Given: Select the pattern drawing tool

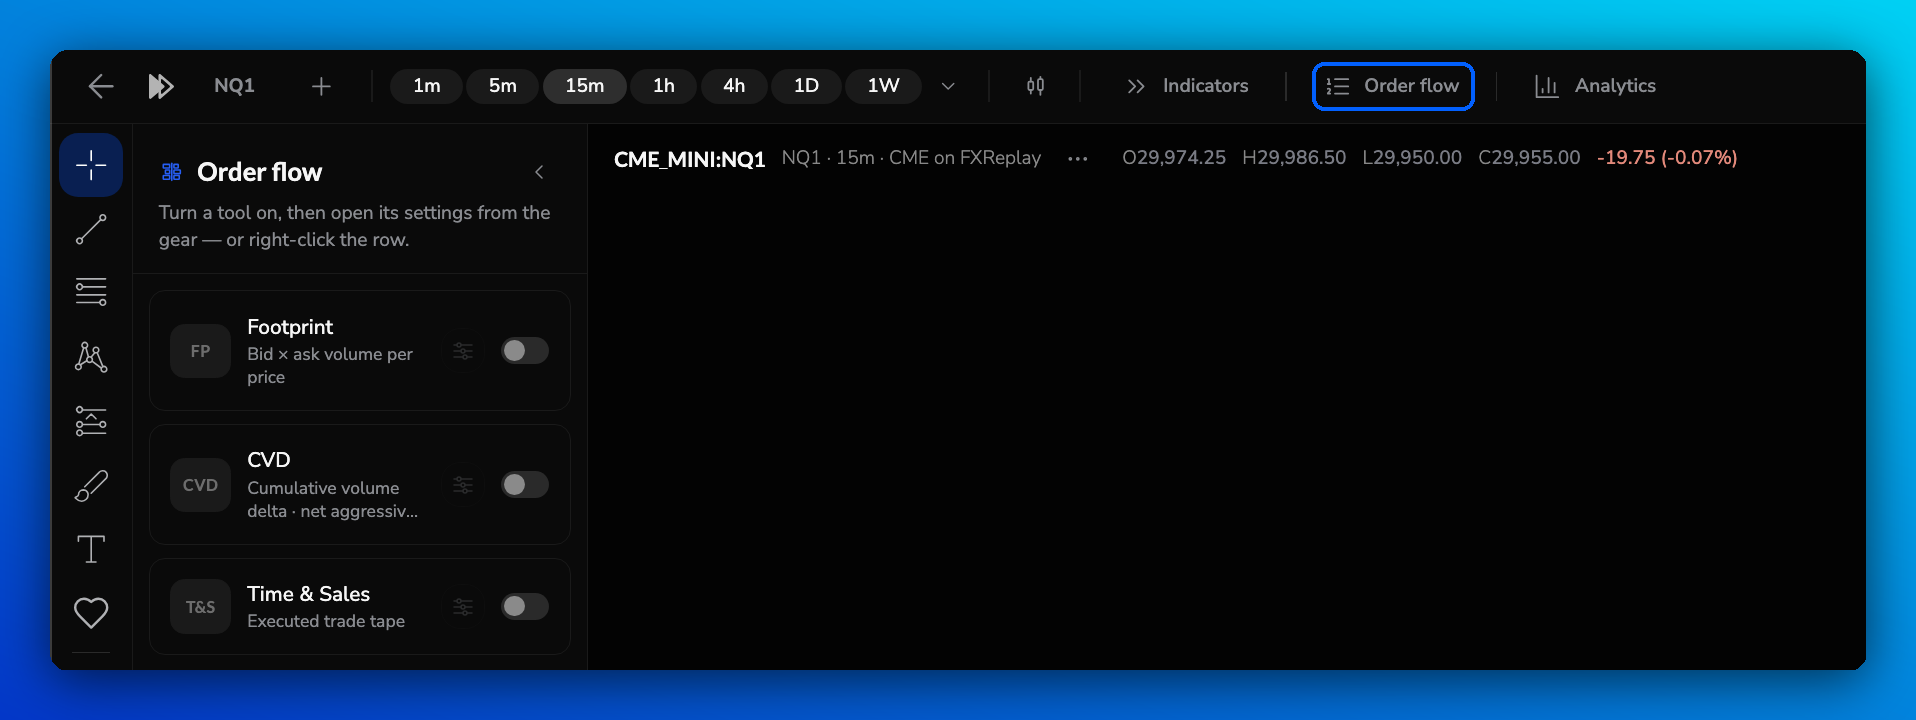Looking at the screenshot, I should click(x=91, y=356).
